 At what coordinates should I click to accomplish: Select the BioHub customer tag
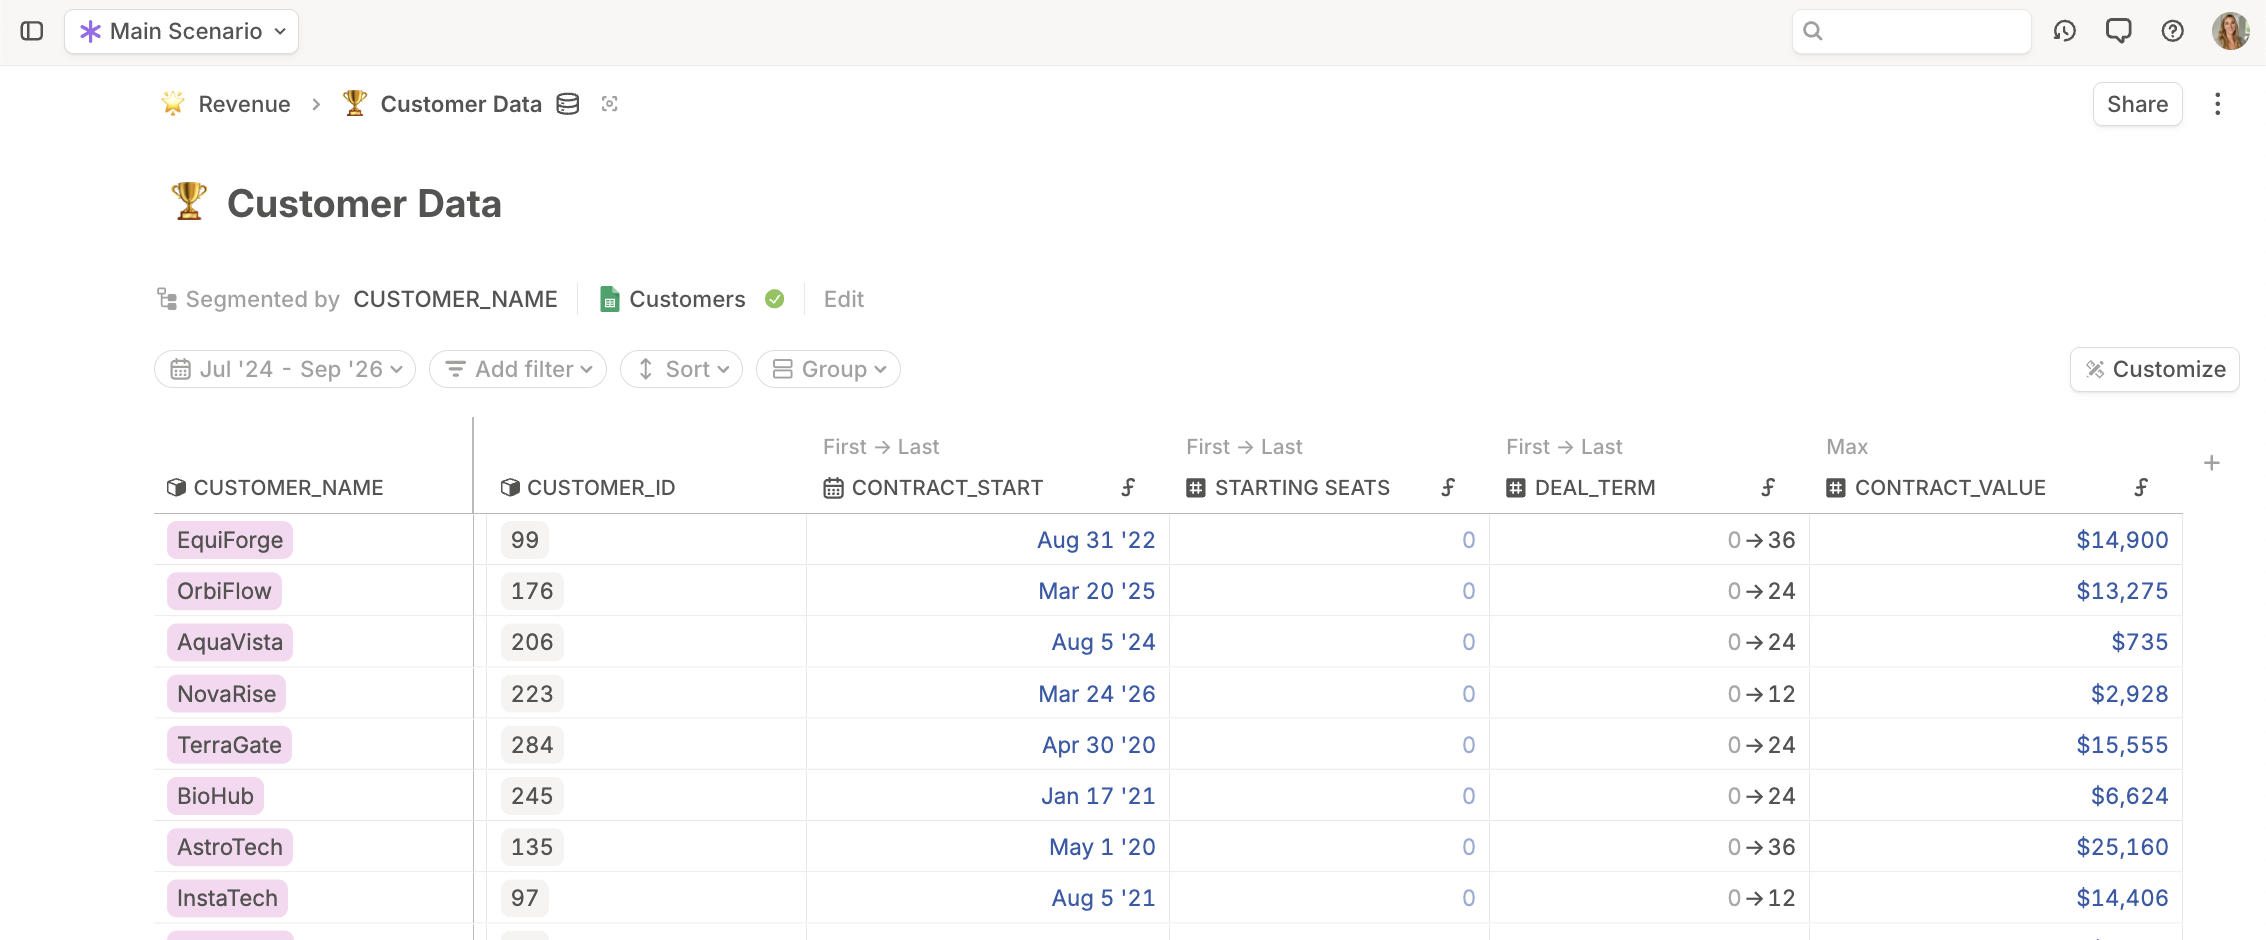(215, 796)
